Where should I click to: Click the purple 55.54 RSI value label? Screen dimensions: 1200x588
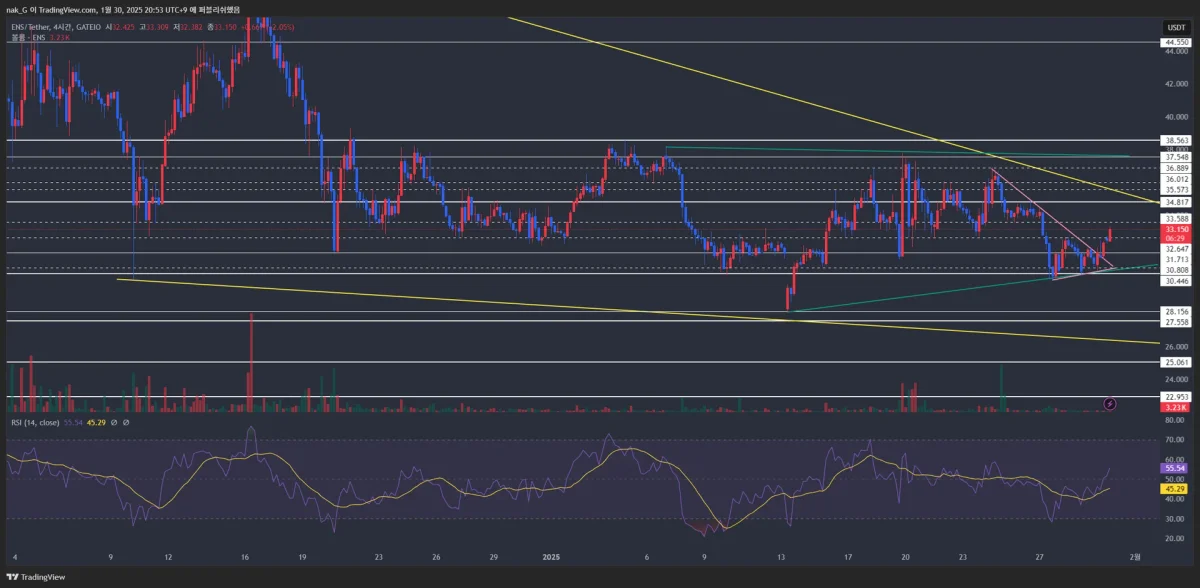coord(1174,467)
